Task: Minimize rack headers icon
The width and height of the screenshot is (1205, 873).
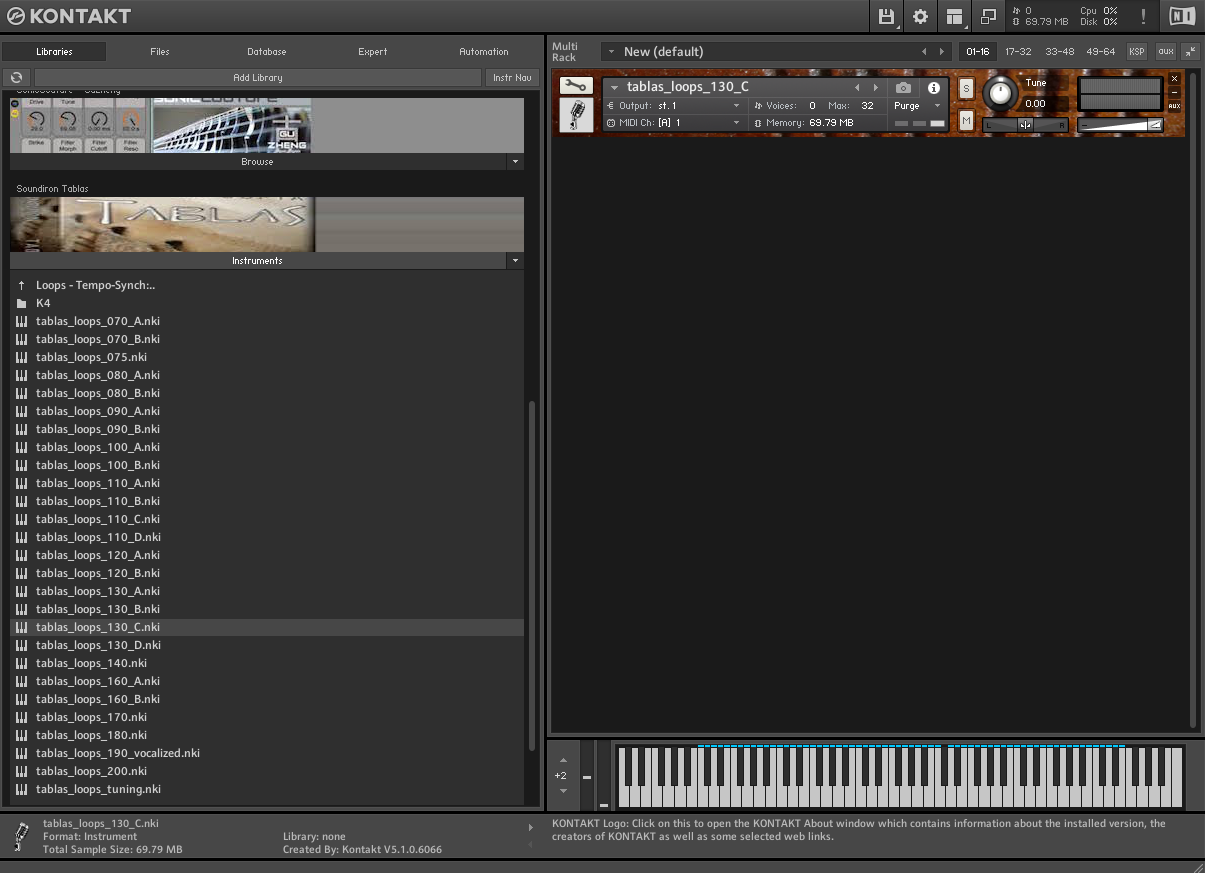Action: 1190,51
